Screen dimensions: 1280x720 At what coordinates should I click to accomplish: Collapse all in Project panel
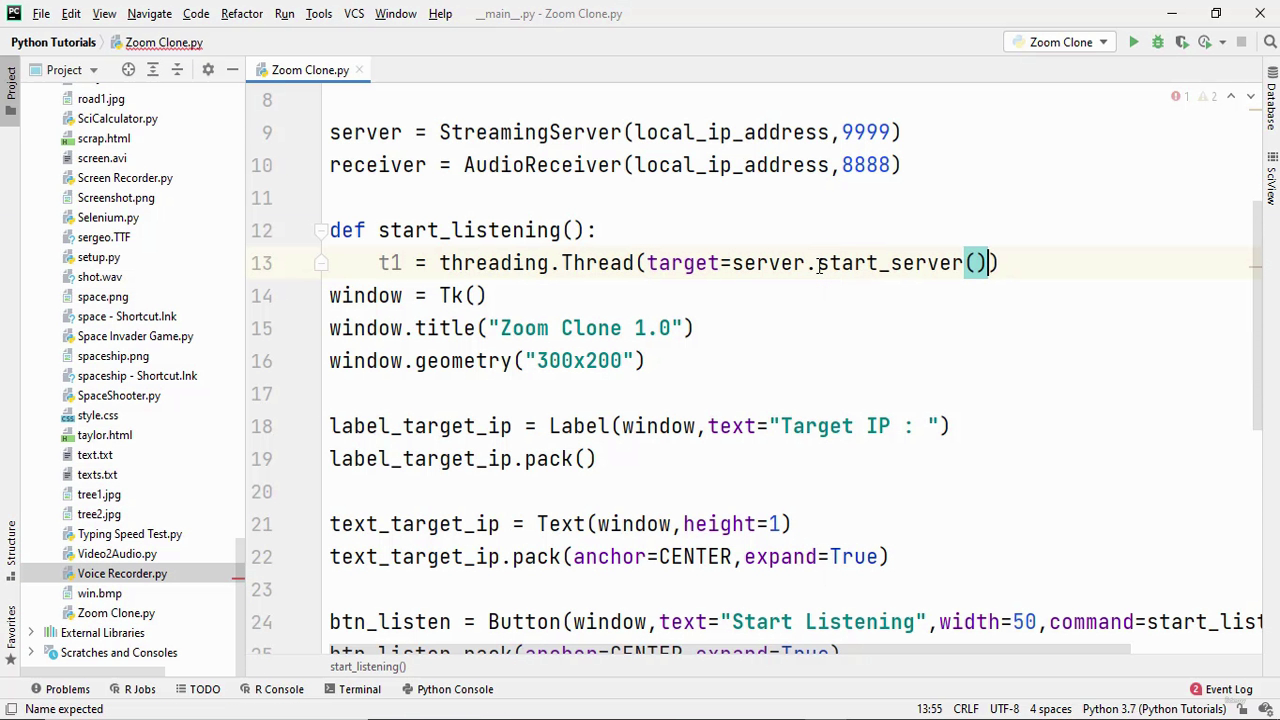tap(177, 70)
